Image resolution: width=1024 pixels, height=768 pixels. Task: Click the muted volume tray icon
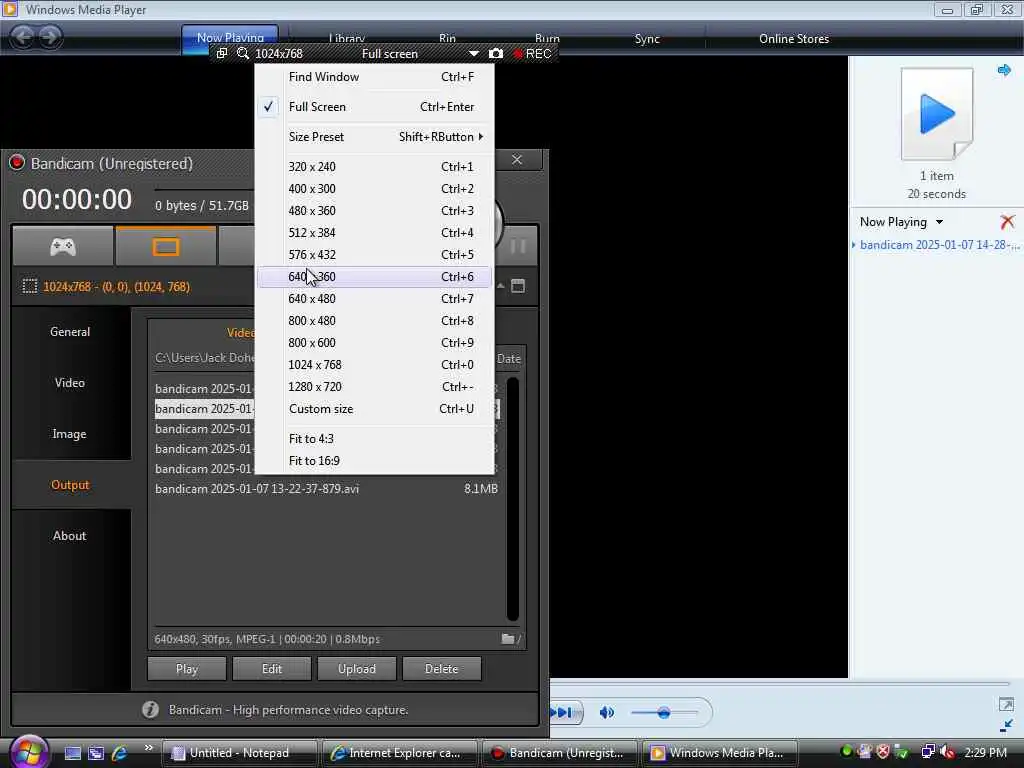[947, 752]
